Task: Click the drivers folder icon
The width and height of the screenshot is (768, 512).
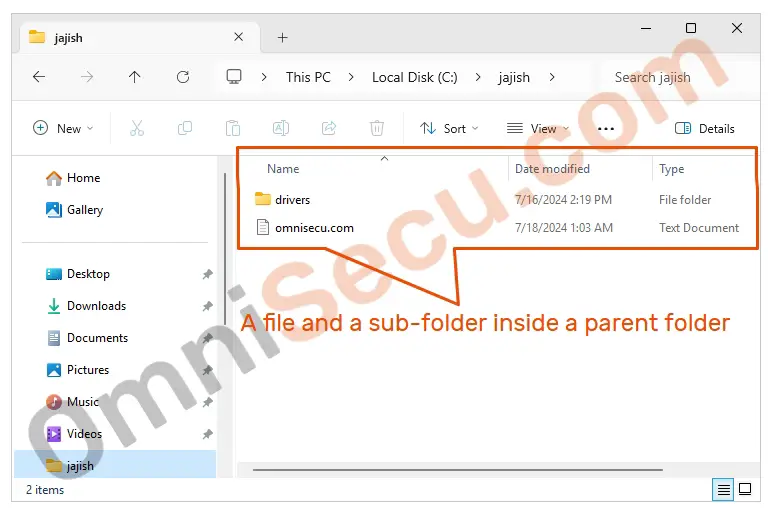Action: (263, 199)
